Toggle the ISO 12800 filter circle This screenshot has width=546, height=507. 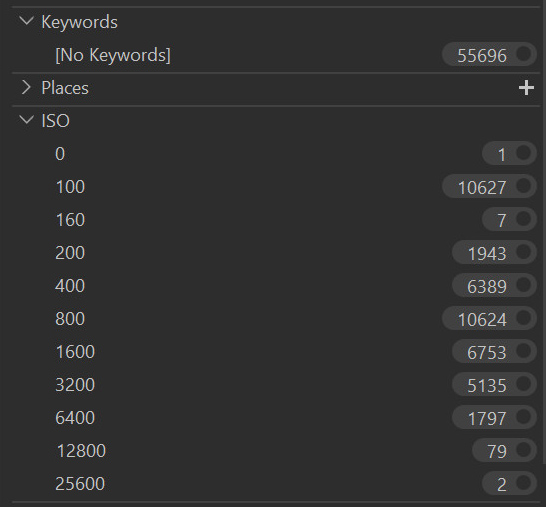pos(523,450)
